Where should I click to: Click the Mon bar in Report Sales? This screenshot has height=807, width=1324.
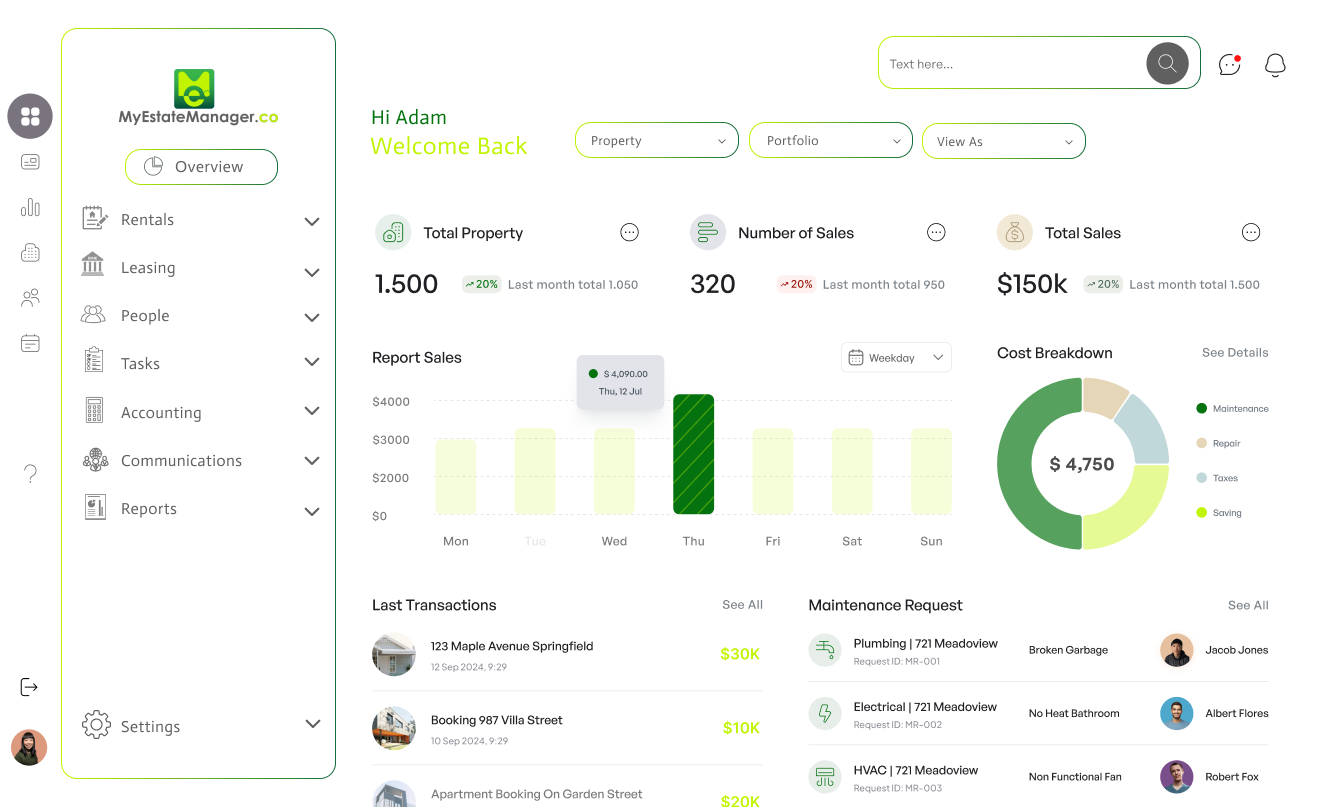point(455,476)
